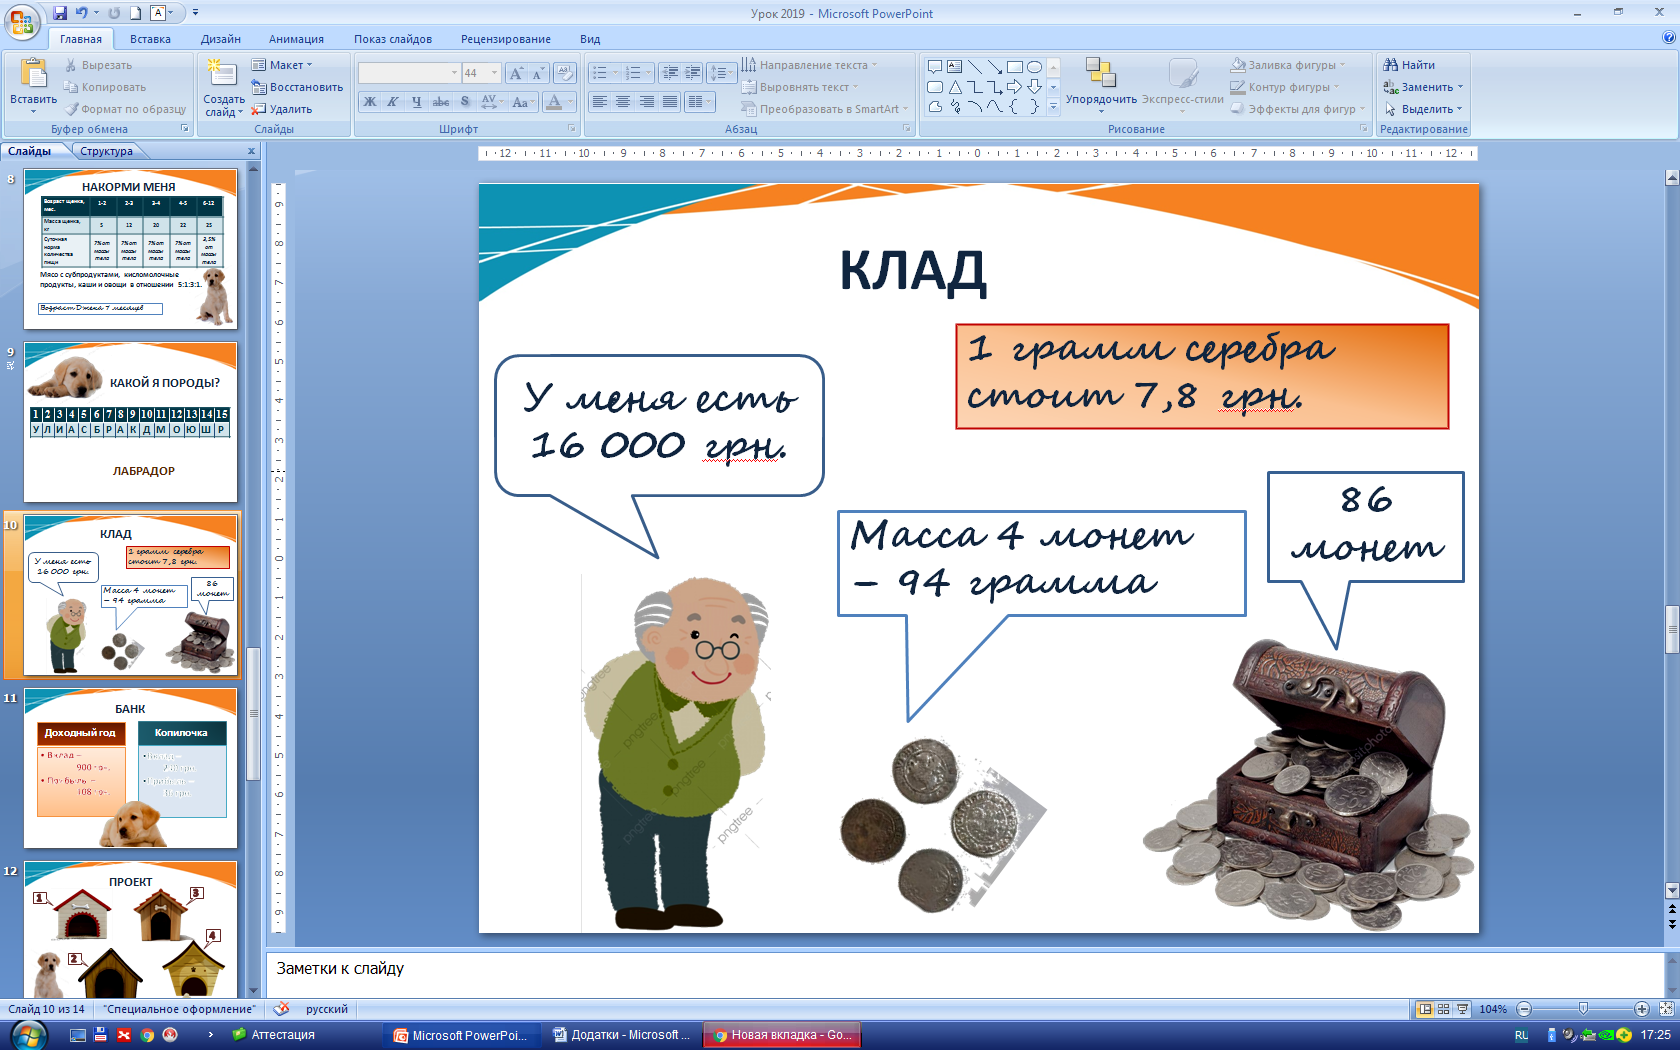Save the presentation from quick access toolbar
Screen dimensions: 1680x1050
(59, 13)
